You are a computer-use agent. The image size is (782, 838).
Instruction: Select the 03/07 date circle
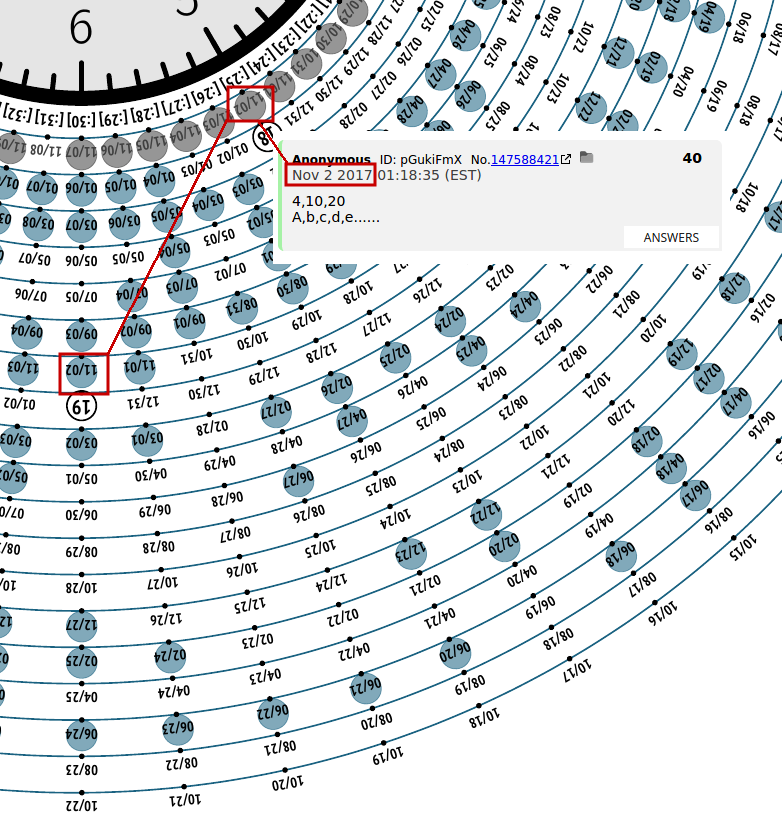click(x=81, y=226)
